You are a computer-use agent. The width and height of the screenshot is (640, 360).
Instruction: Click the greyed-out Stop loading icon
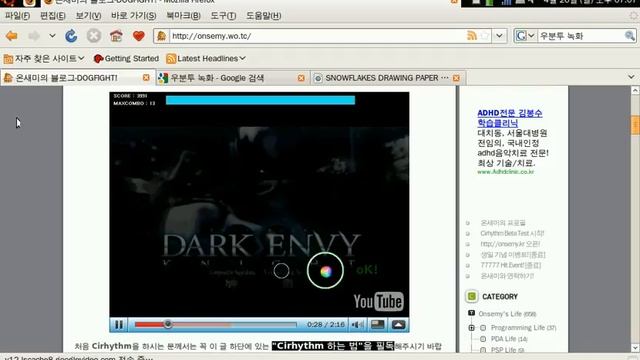click(93, 36)
